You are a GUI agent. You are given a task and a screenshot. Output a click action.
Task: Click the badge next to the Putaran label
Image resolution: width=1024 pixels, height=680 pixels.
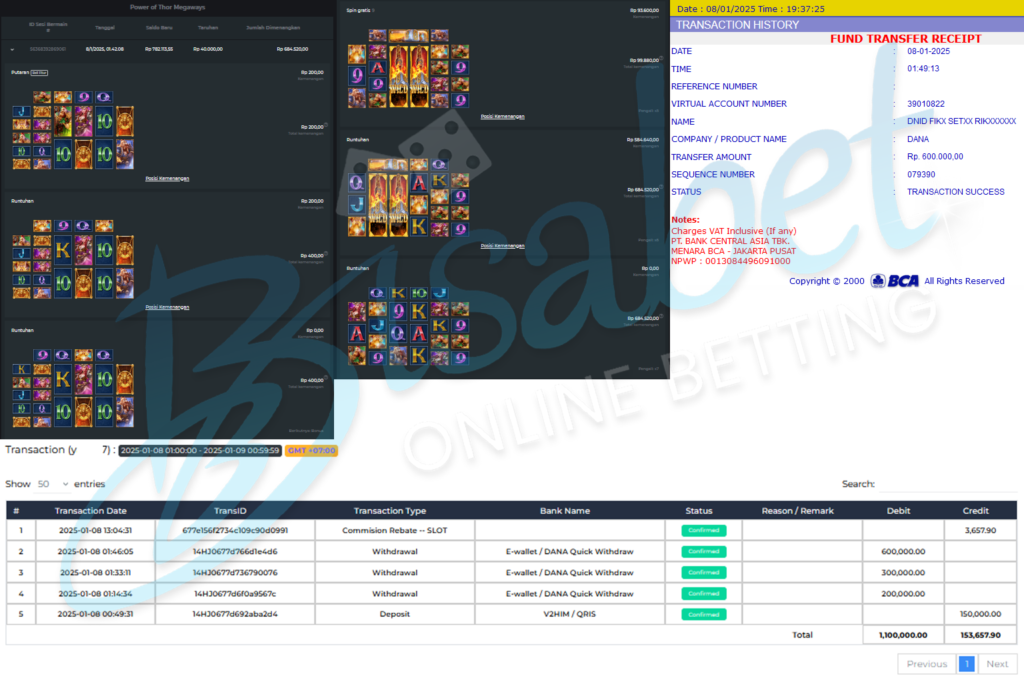point(39,73)
